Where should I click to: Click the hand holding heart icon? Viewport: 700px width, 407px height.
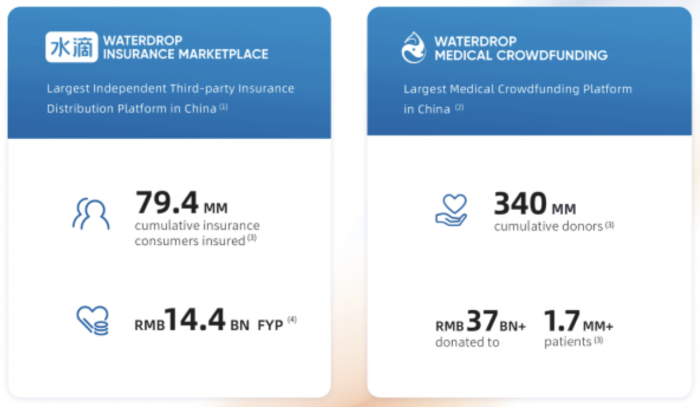452,208
